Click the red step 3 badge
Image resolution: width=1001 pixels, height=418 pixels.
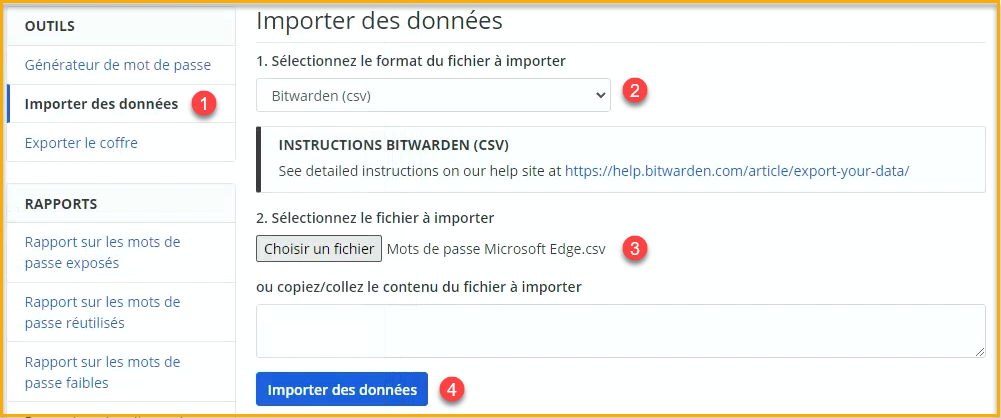click(x=634, y=249)
